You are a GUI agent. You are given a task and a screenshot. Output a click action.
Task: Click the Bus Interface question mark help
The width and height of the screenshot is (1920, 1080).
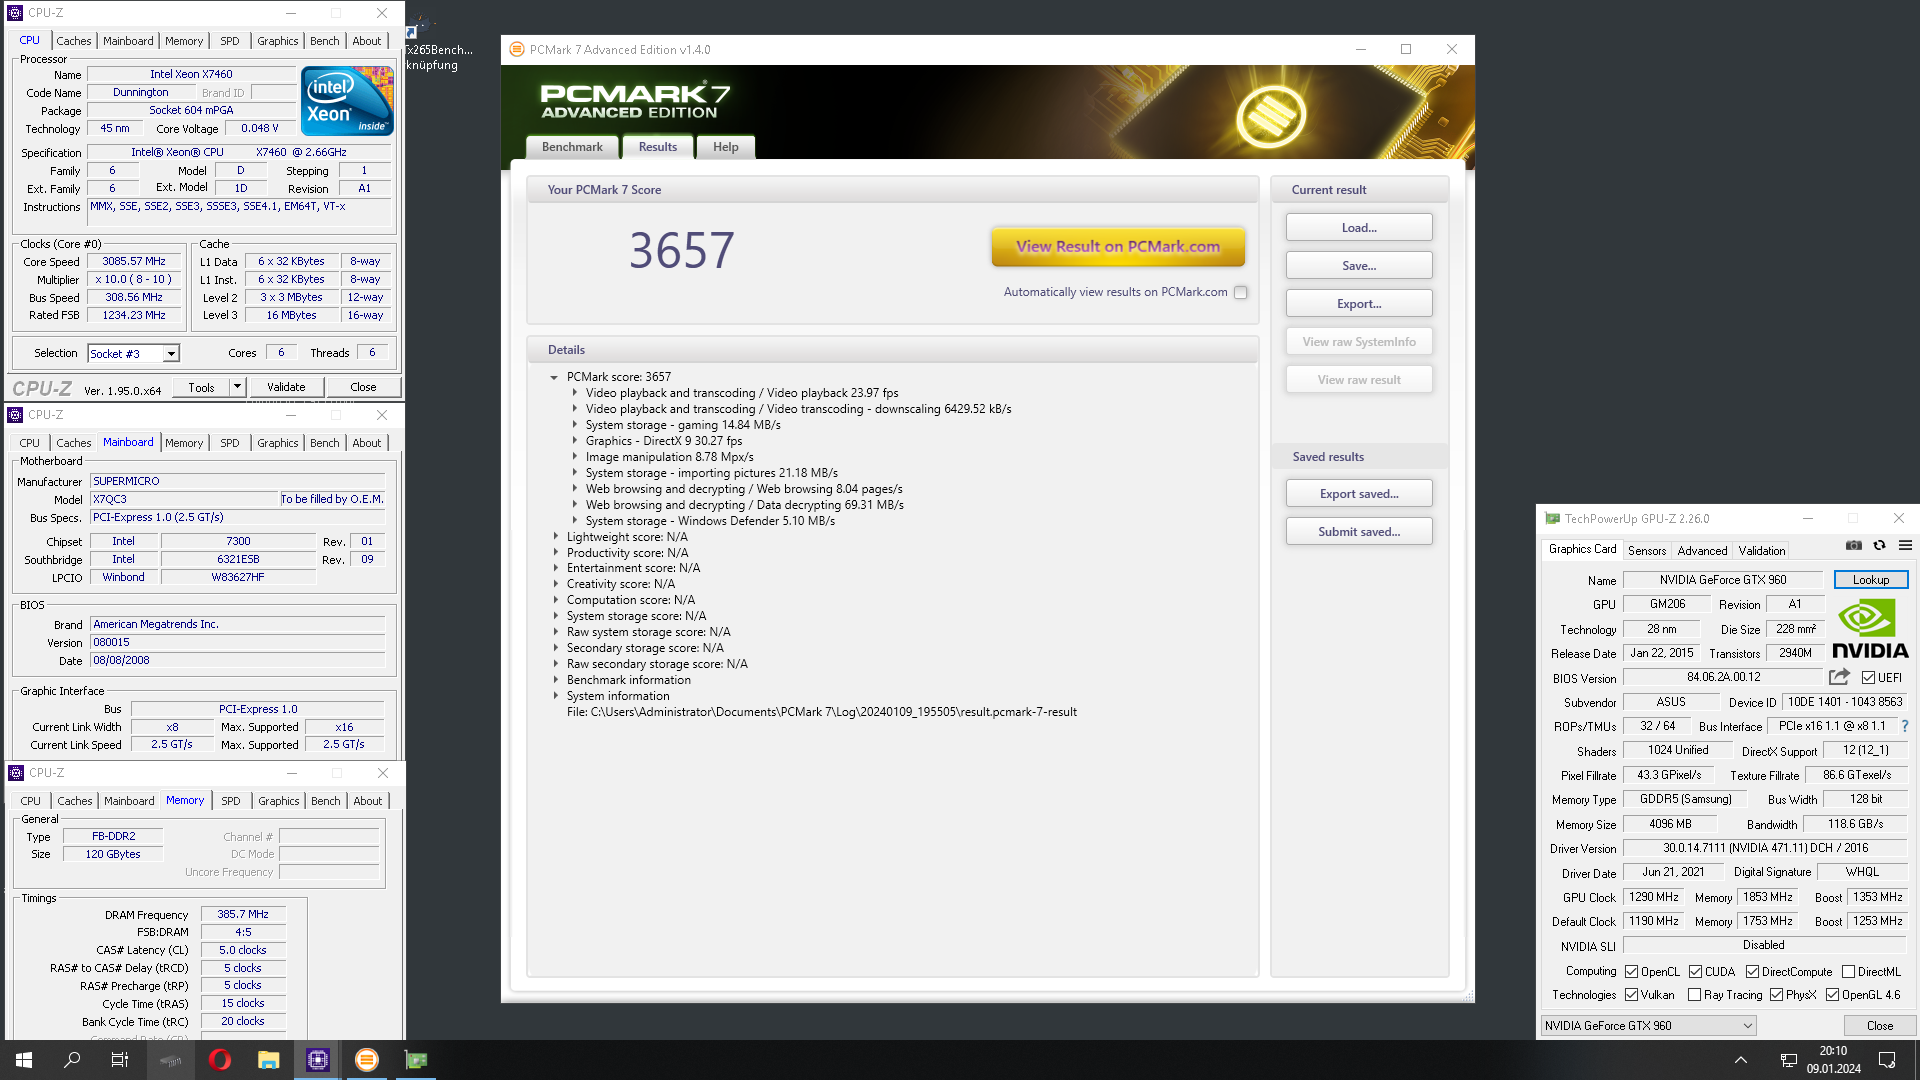[x=1904, y=727]
